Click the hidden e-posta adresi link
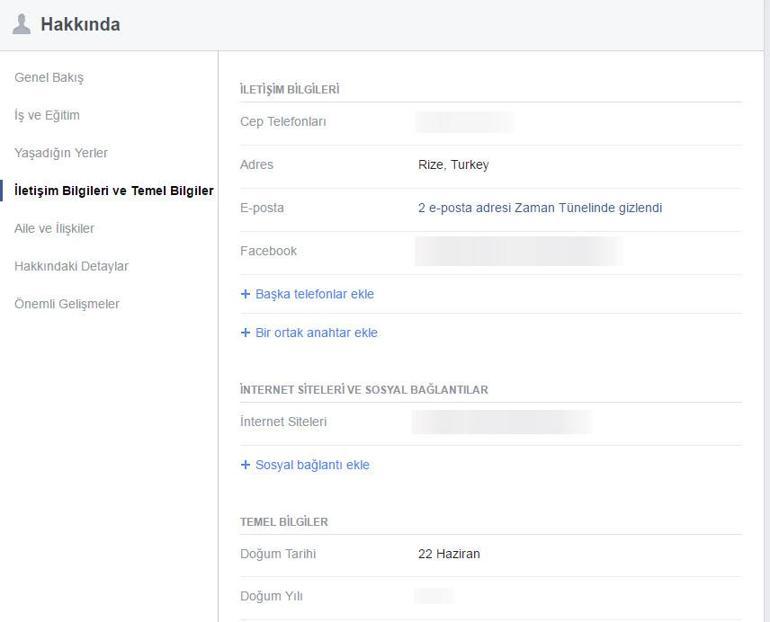Viewport: 770px width, 622px height. pyautogui.click(x=539, y=208)
